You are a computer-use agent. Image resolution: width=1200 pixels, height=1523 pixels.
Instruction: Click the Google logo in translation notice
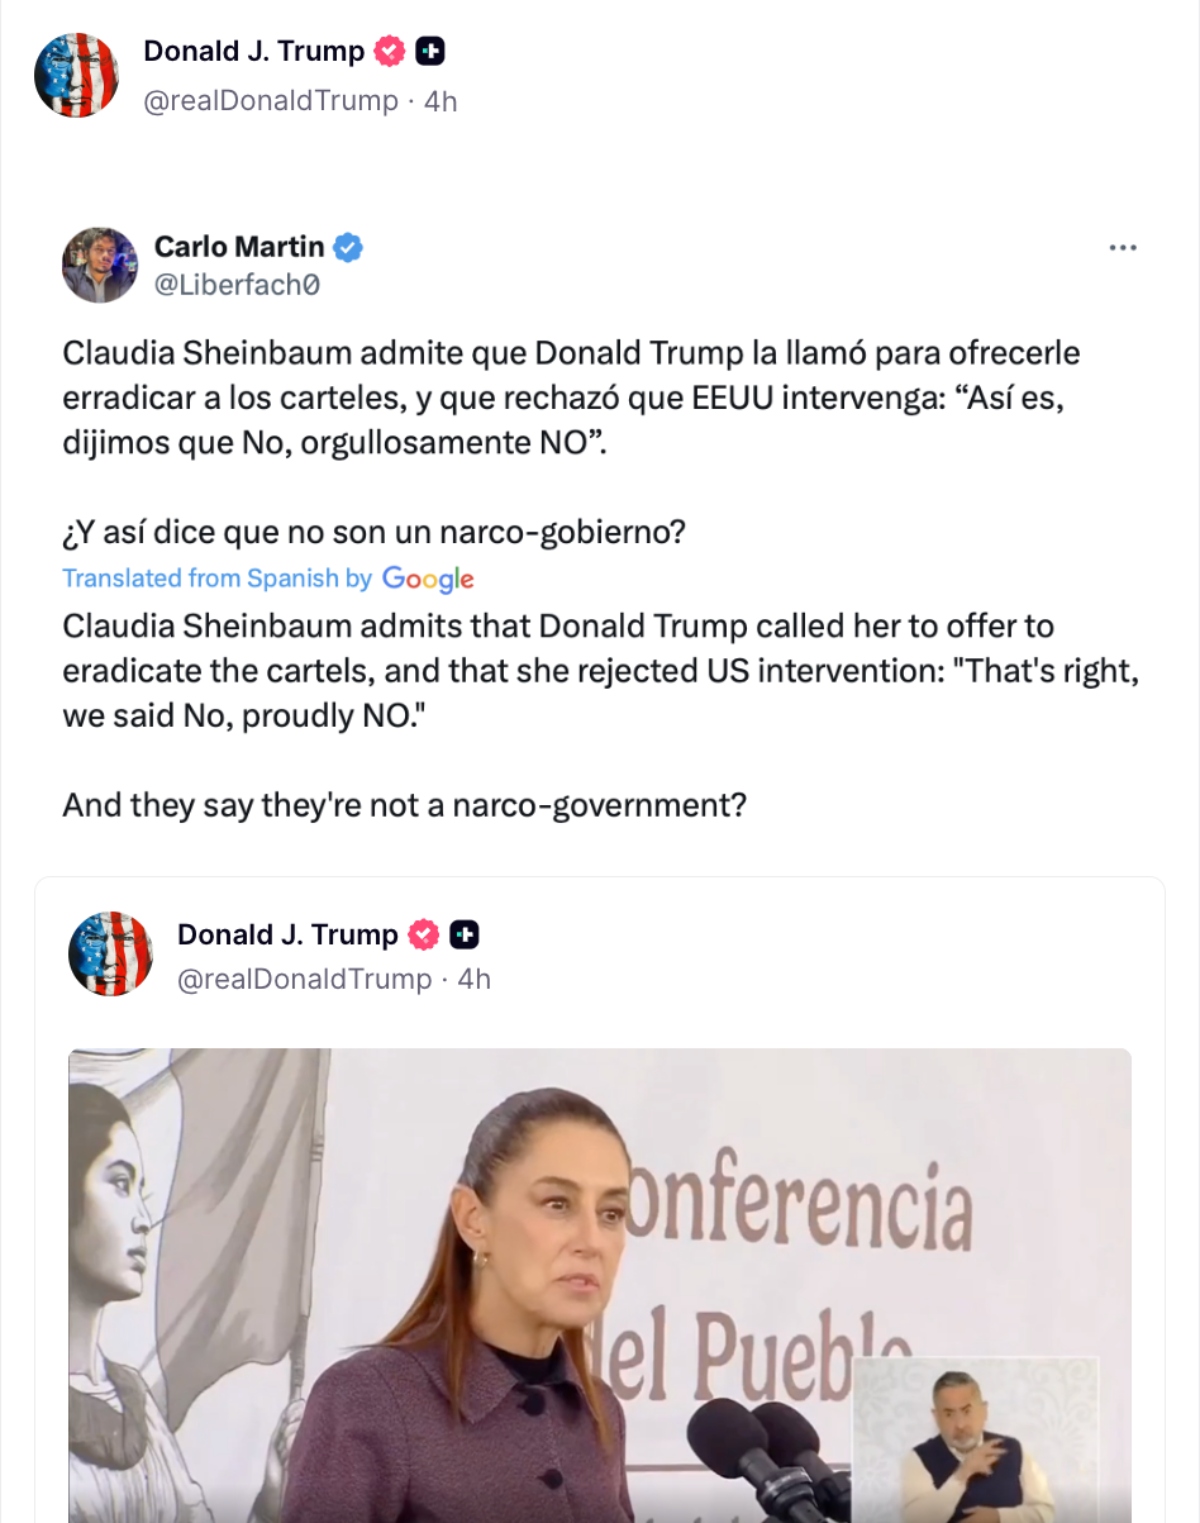(x=428, y=579)
